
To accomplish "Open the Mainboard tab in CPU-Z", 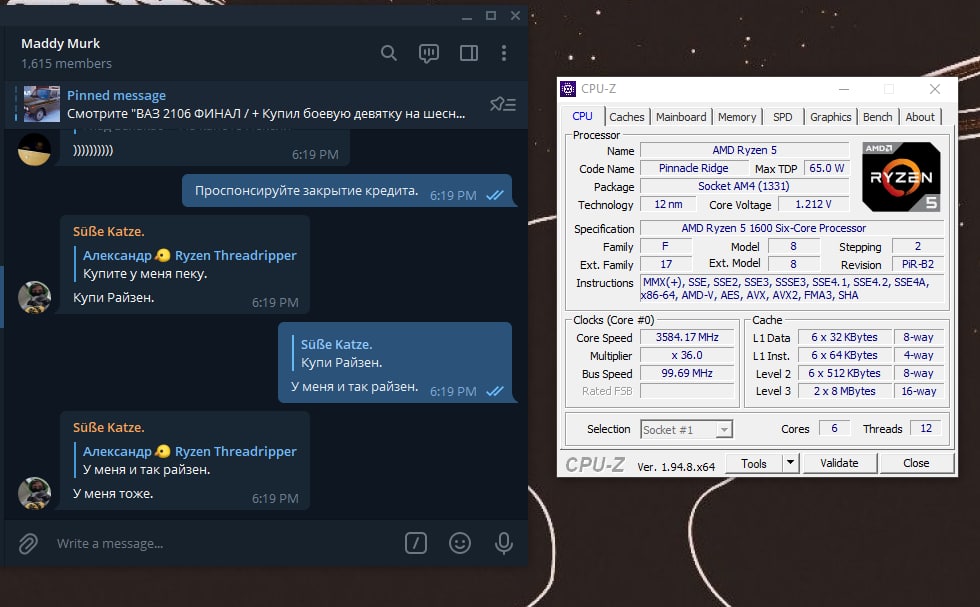I will (681, 117).
